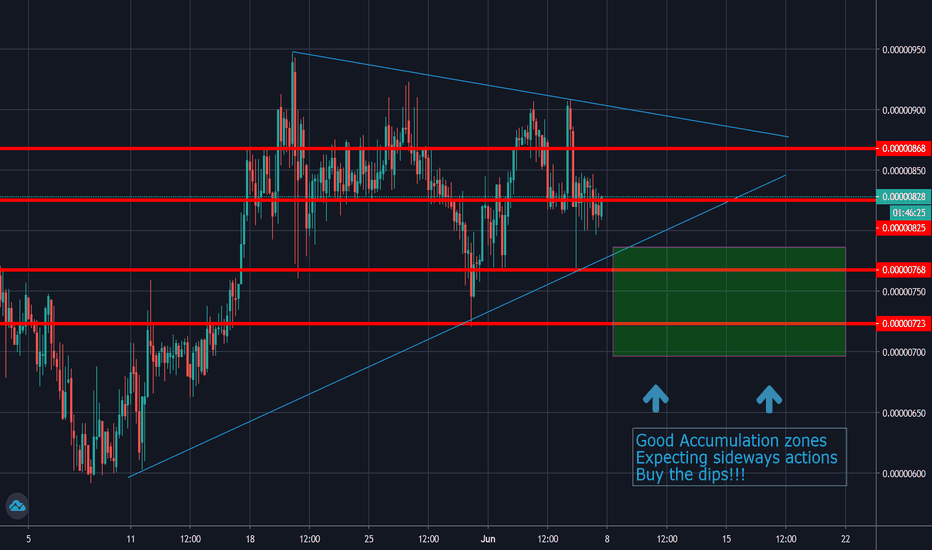Click the red 0.00000768 price label

pos(903,270)
